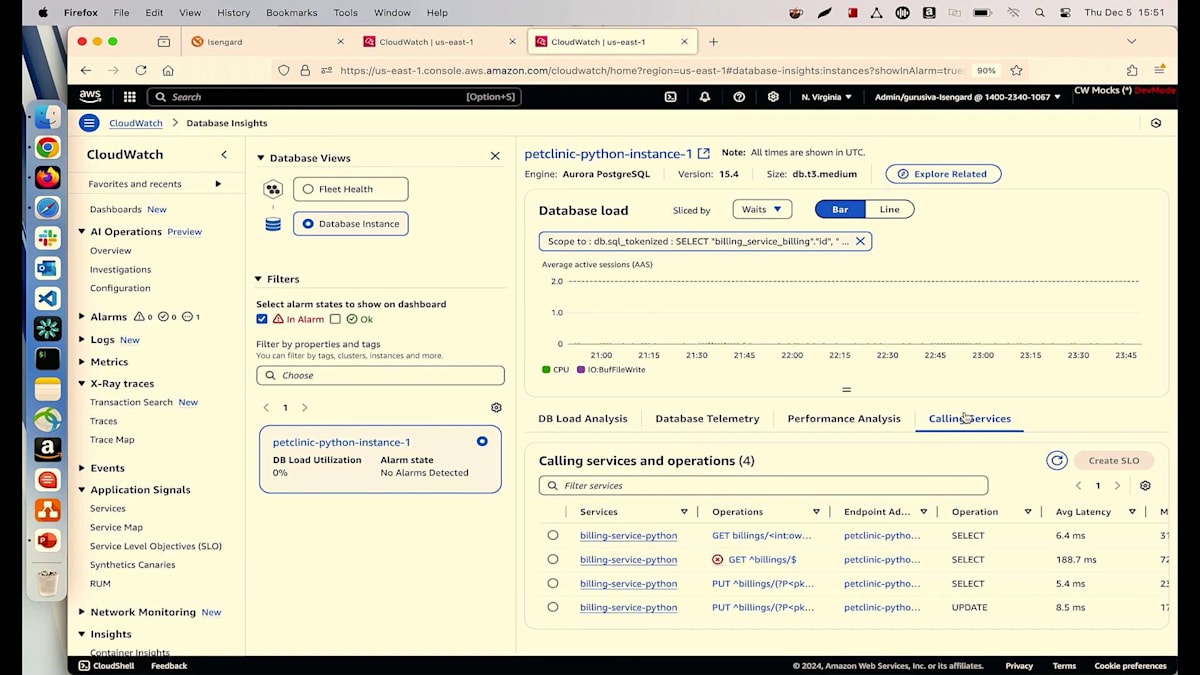The image size is (1200, 675).
Task: Open the DB Load Analysis tab
Action: pos(583,418)
